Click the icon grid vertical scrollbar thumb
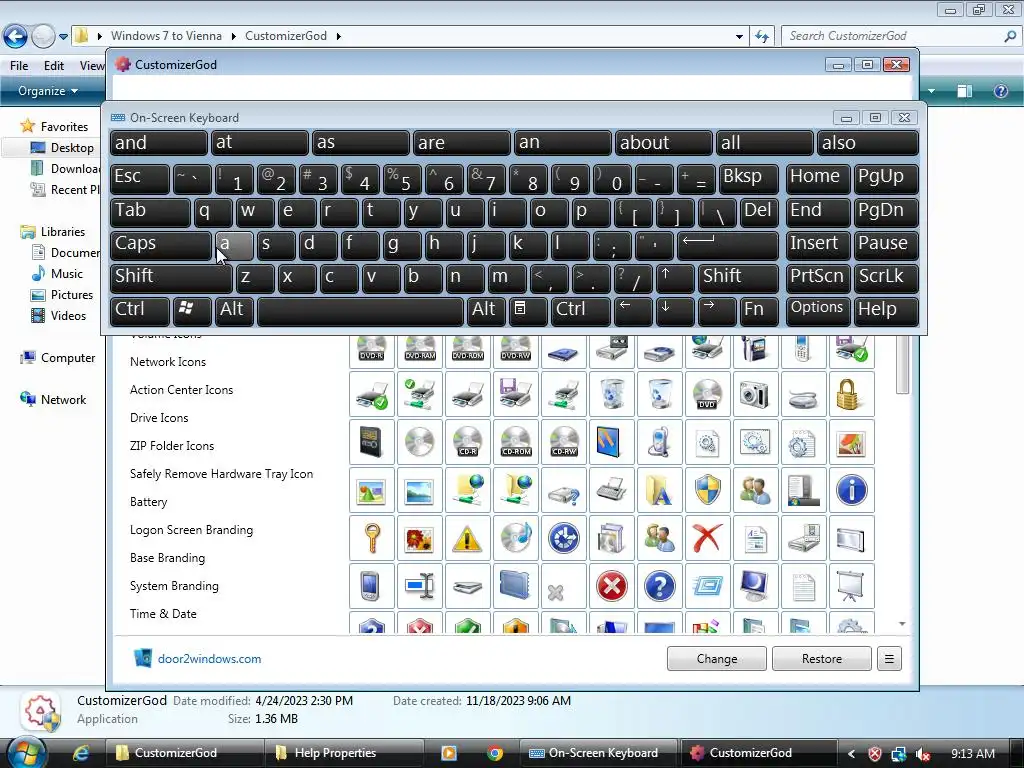Screen dimensions: 1024x768 coord(902,364)
